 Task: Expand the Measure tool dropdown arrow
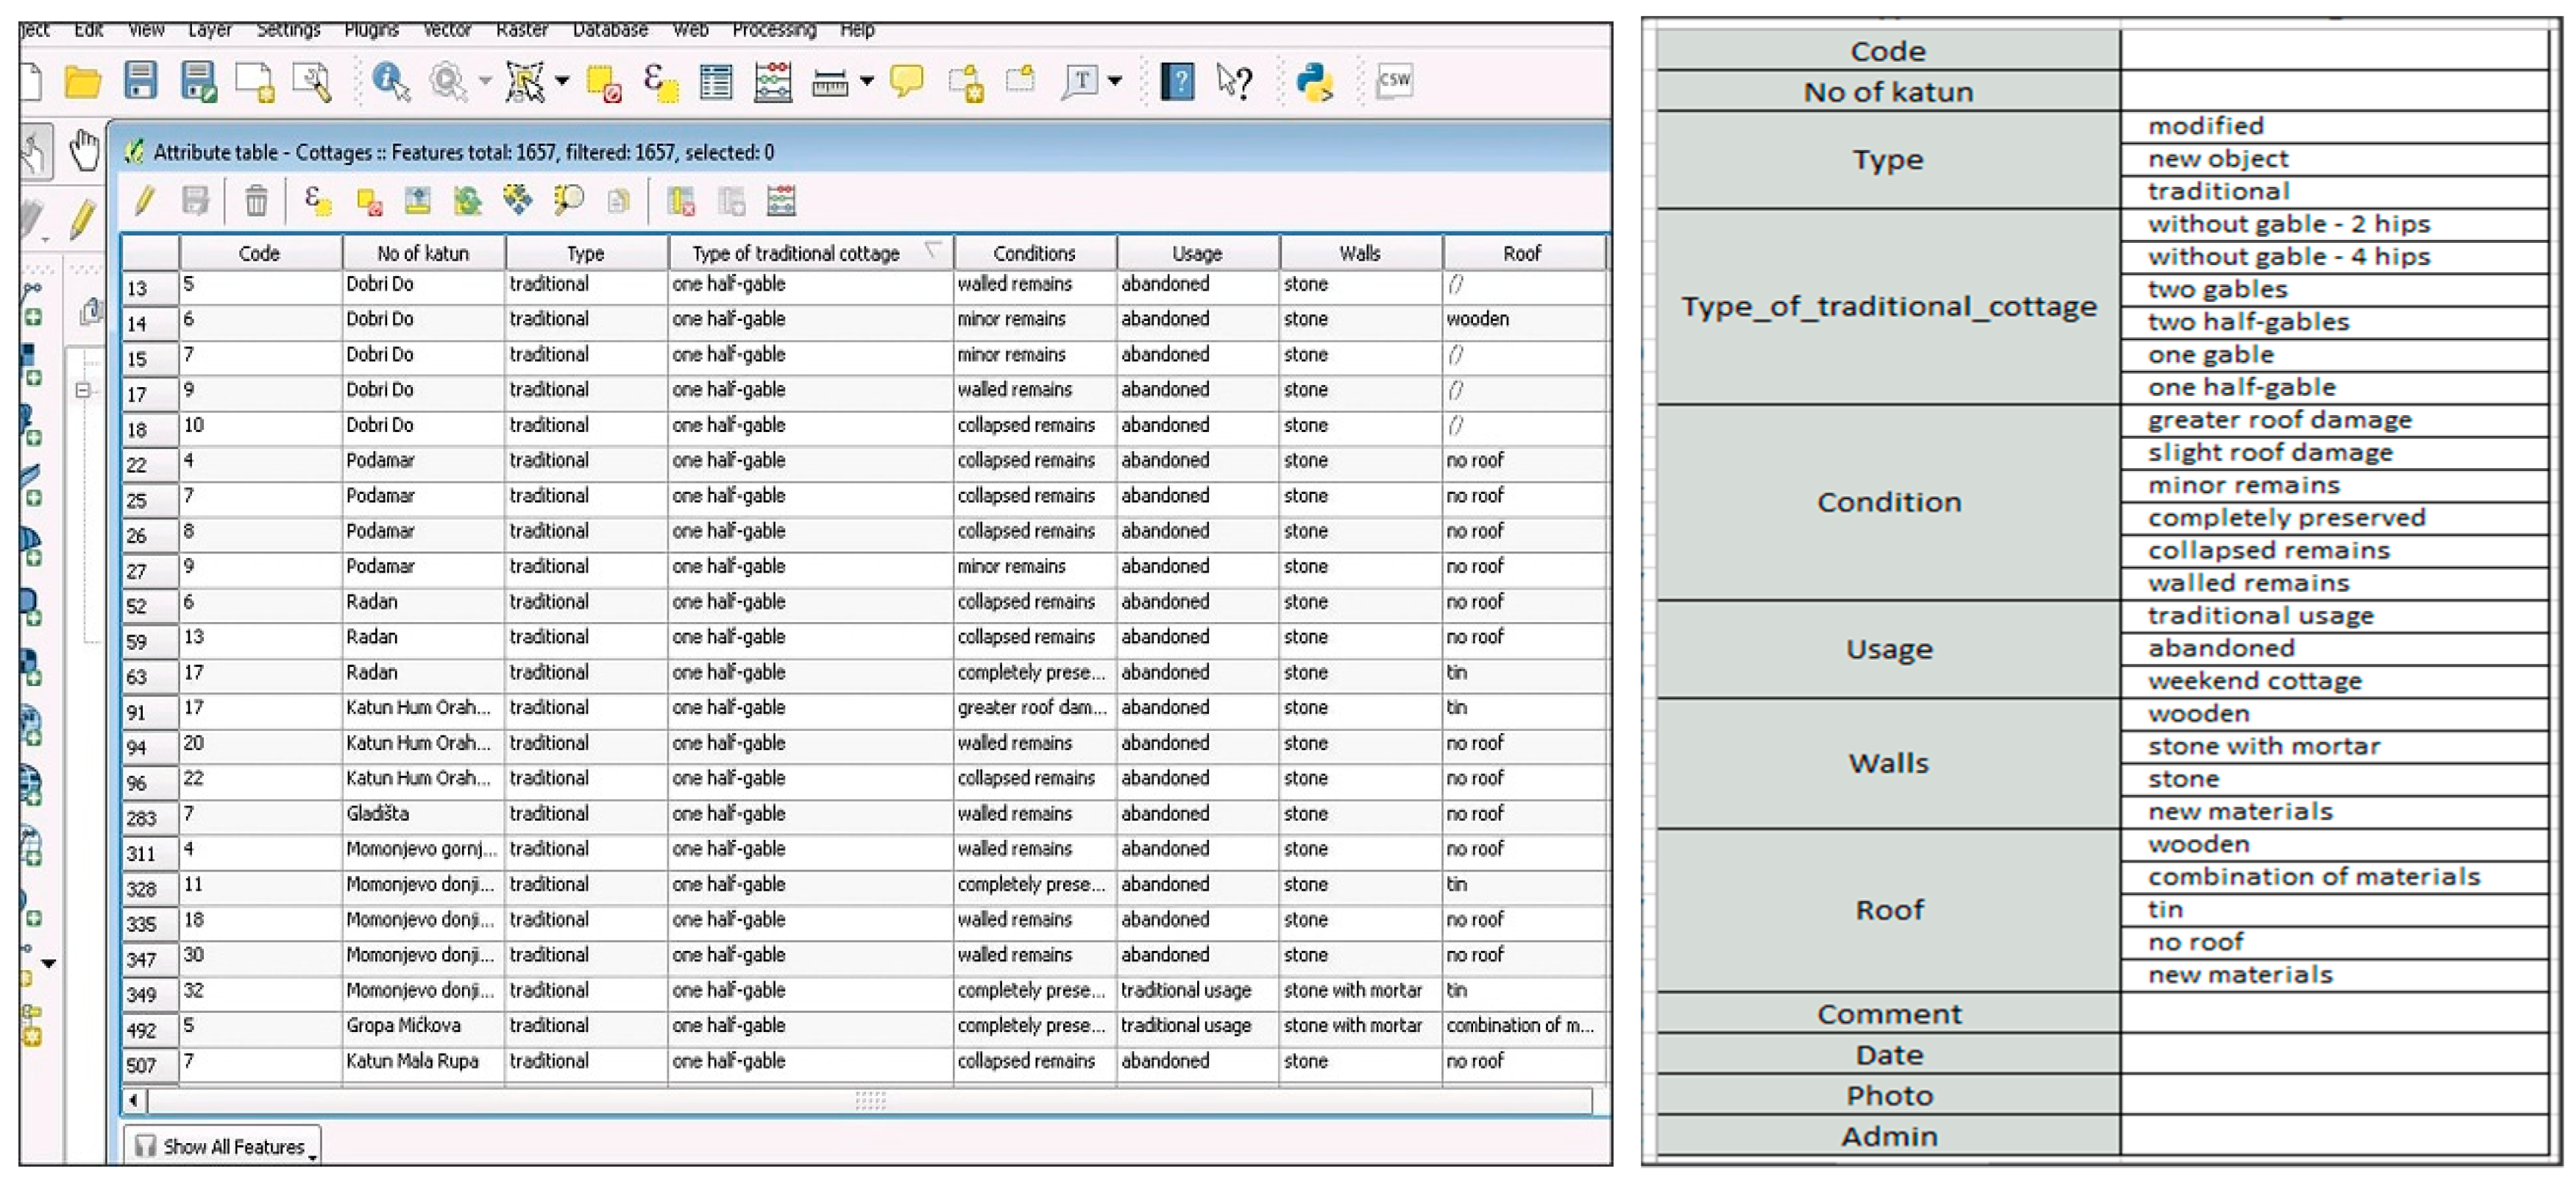click(x=866, y=81)
